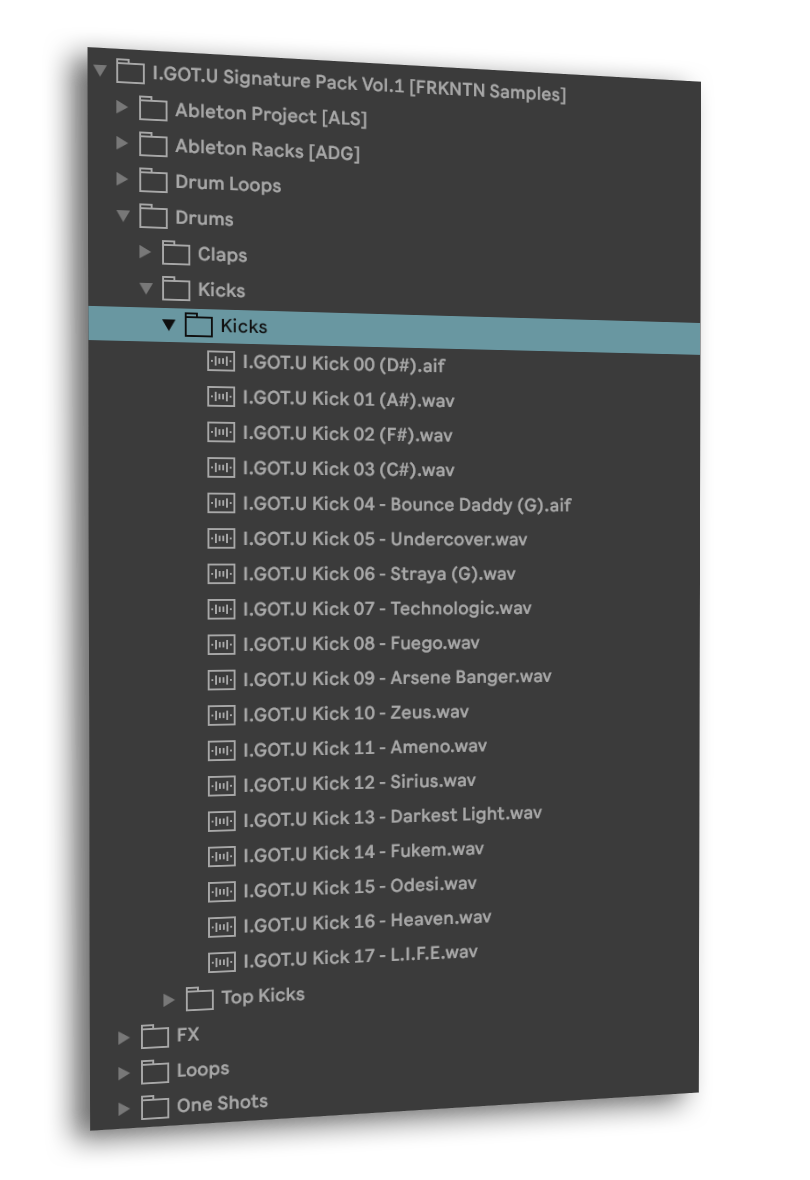Expand the Loops folder arrow
Image resolution: width=810 pixels, height=1180 pixels.
(x=123, y=1073)
